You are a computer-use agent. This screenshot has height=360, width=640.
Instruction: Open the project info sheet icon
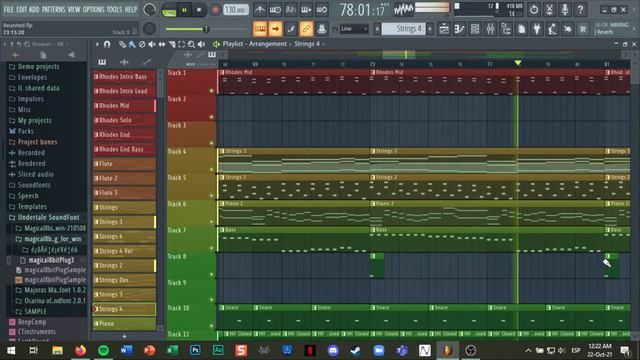click(522, 29)
